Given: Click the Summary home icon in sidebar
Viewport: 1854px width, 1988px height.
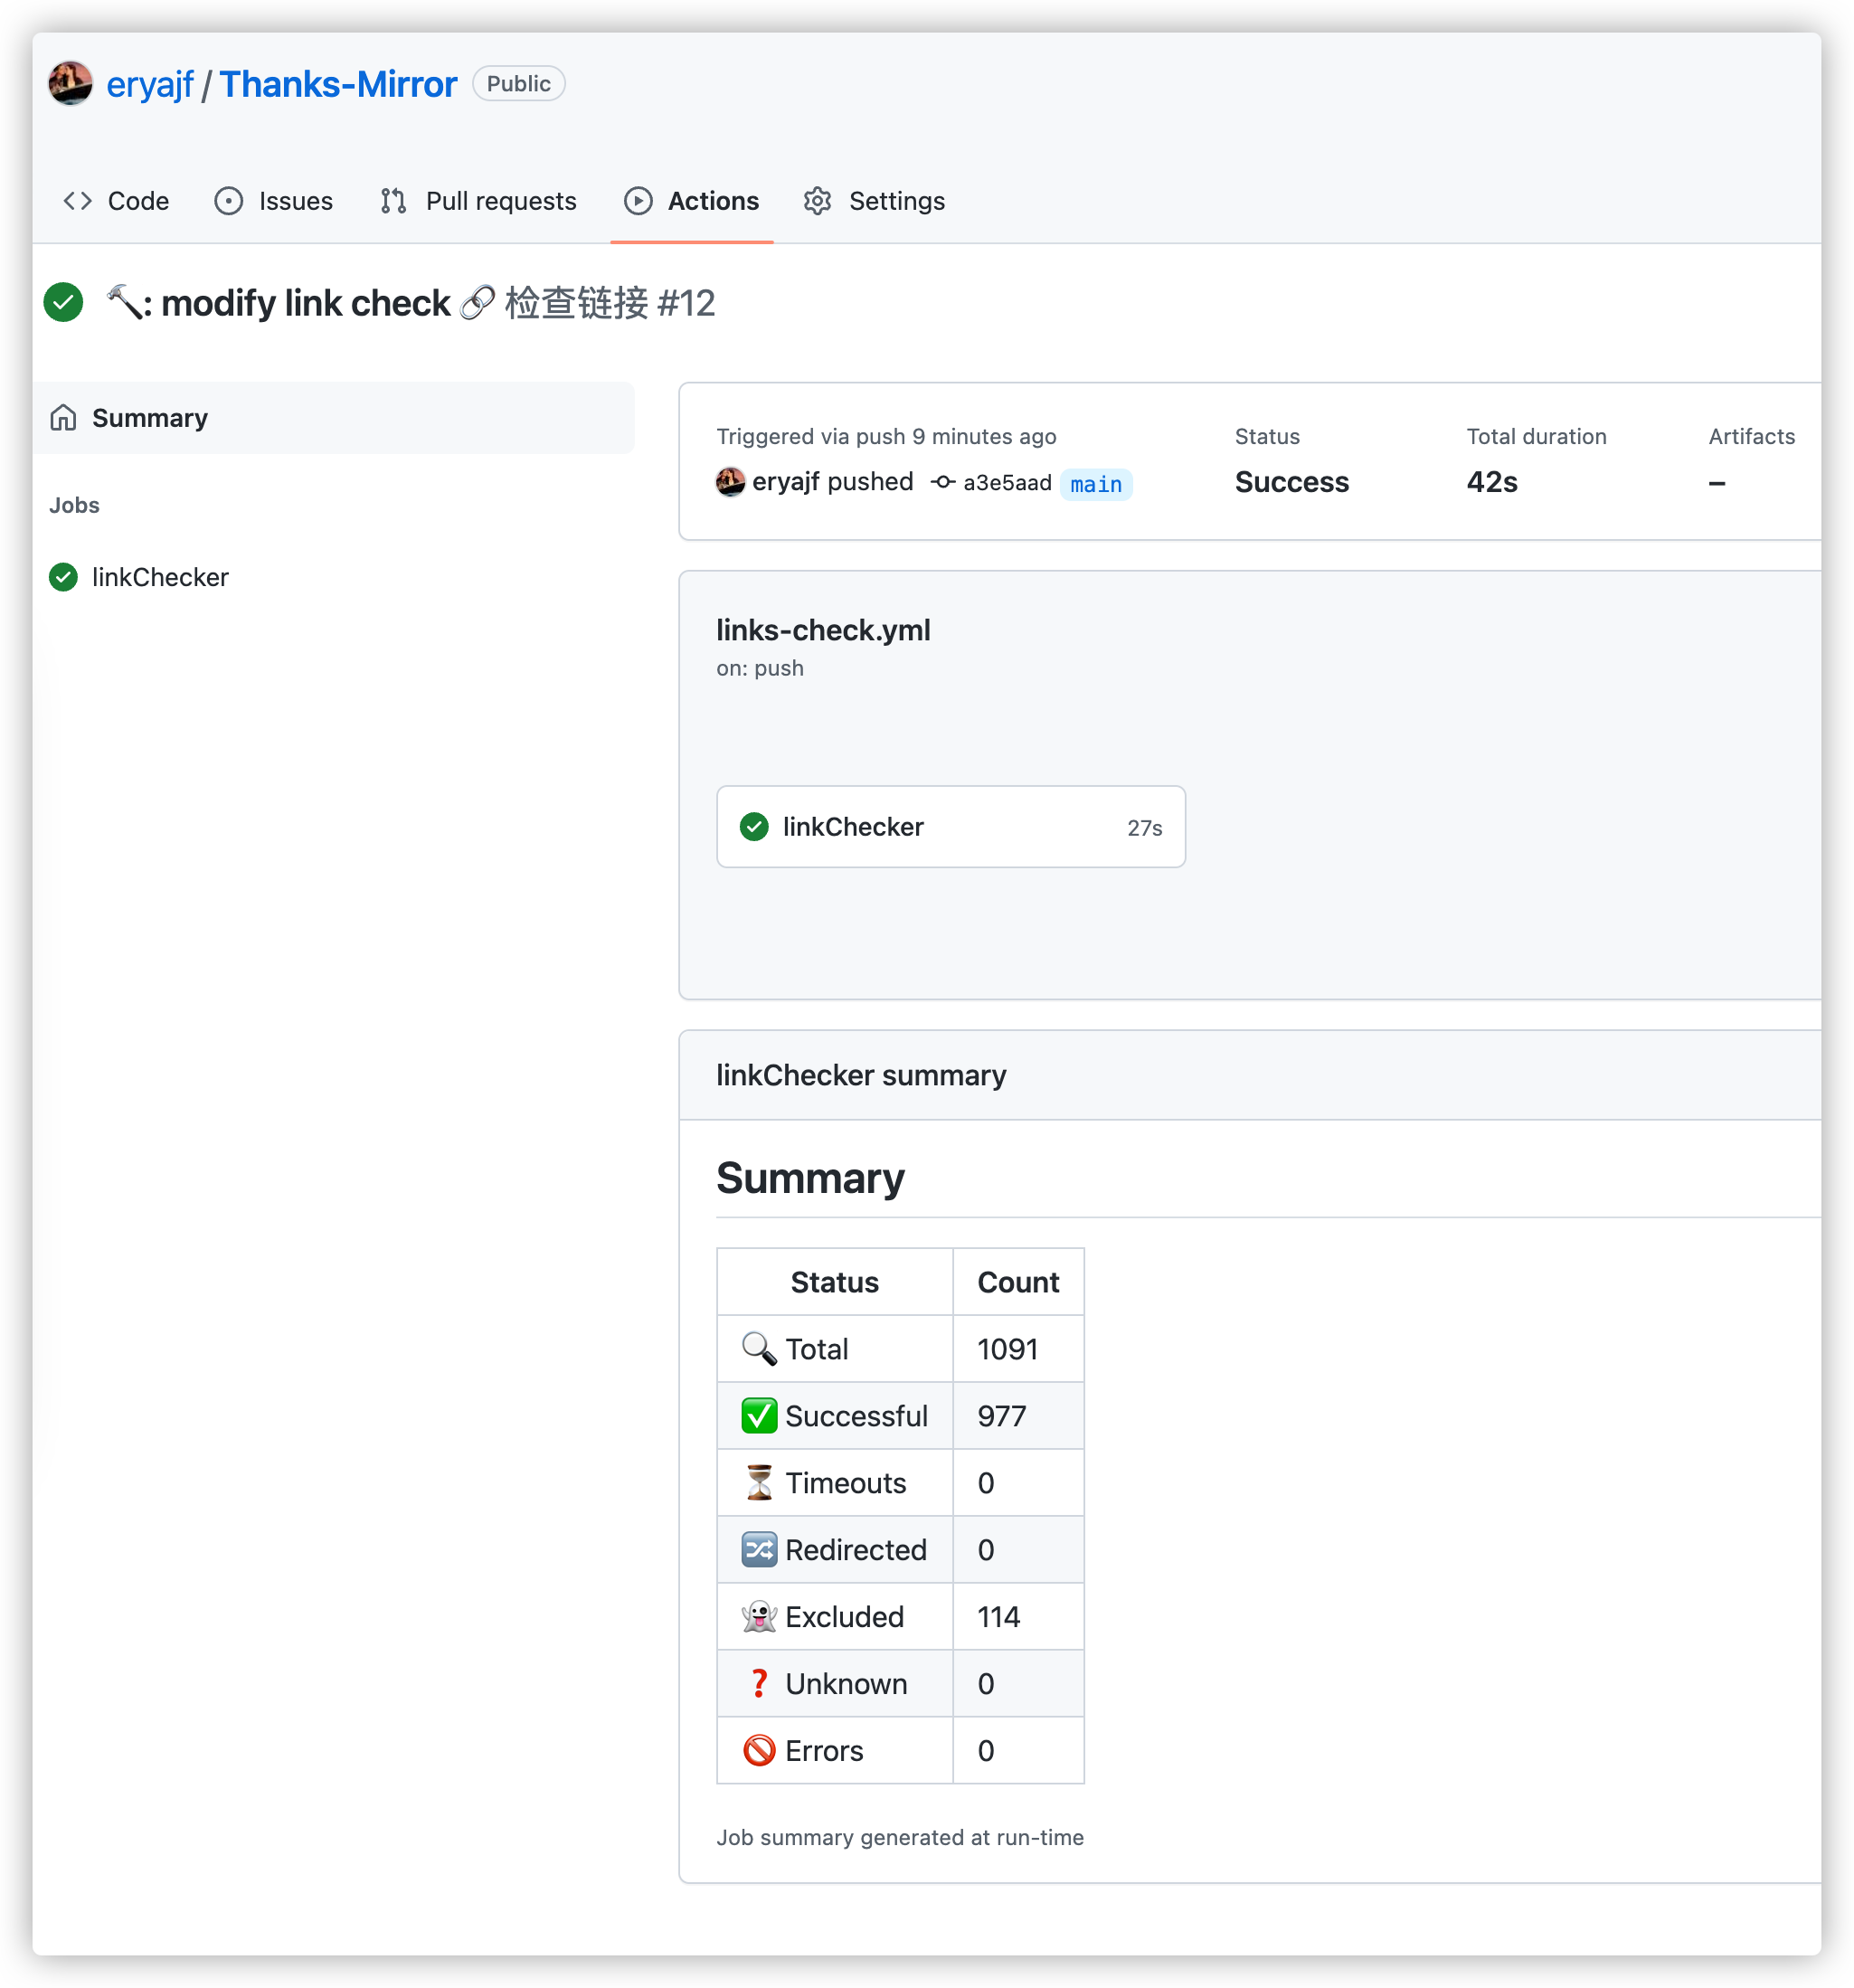Looking at the screenshot, I should 63,417.
